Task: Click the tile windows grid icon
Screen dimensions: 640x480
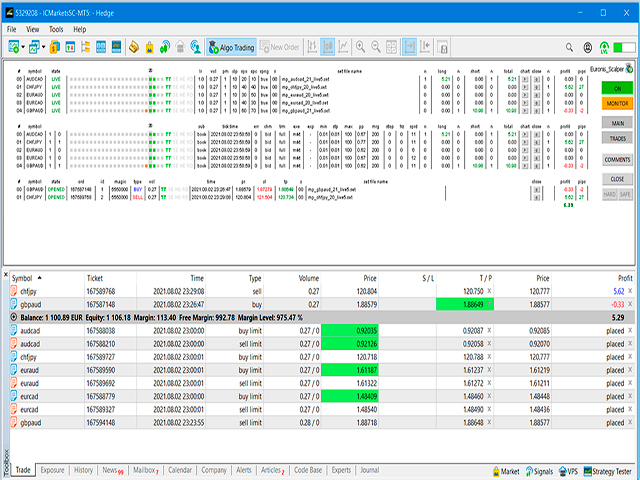Action: (x=391, y=47)
